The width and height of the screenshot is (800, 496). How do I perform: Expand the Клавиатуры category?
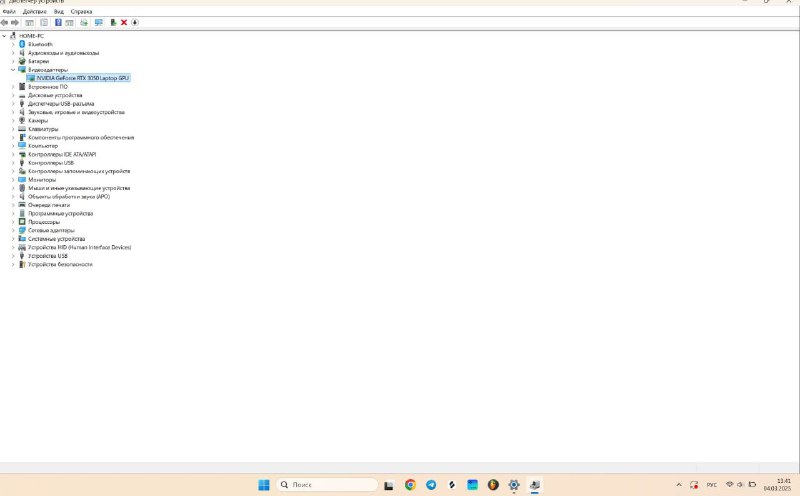tap(13, 129)
